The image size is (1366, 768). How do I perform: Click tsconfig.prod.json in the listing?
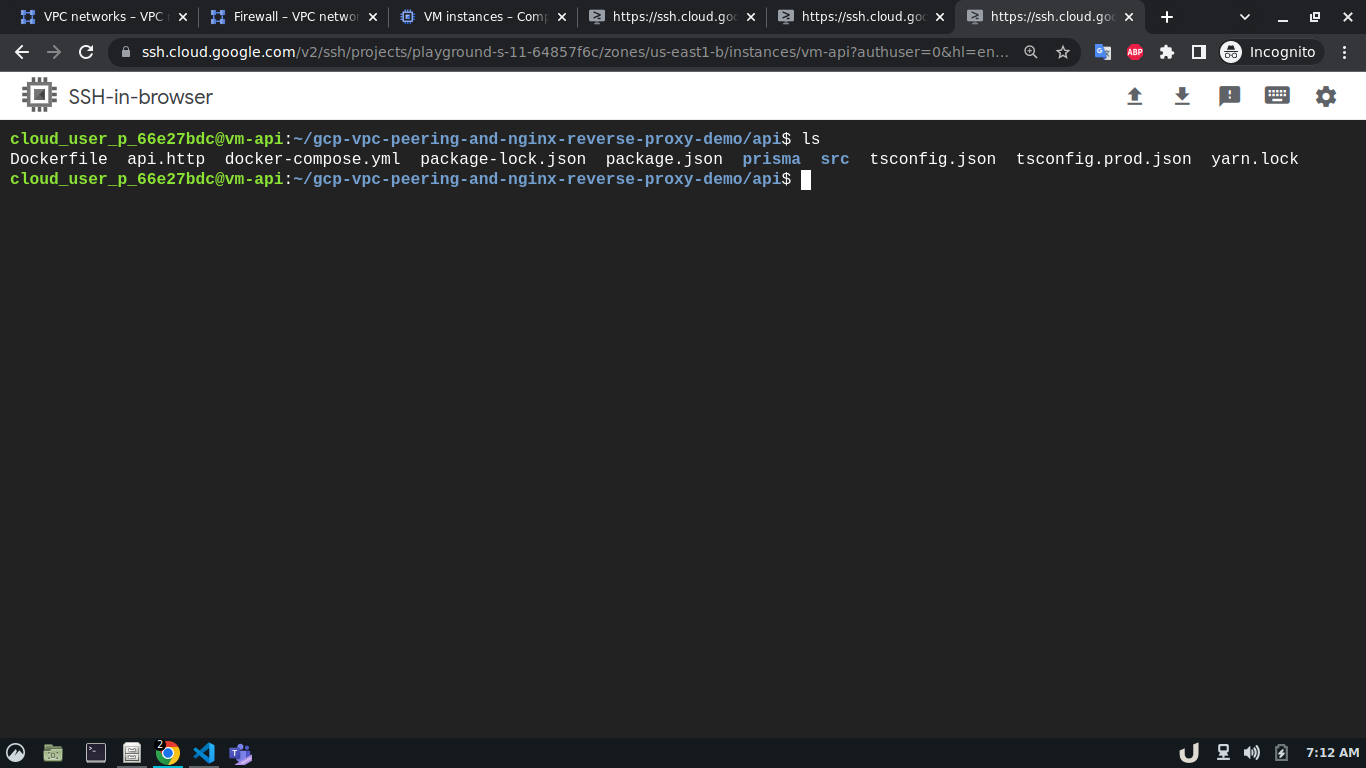pyautogui.click(x=1104, y=159)
